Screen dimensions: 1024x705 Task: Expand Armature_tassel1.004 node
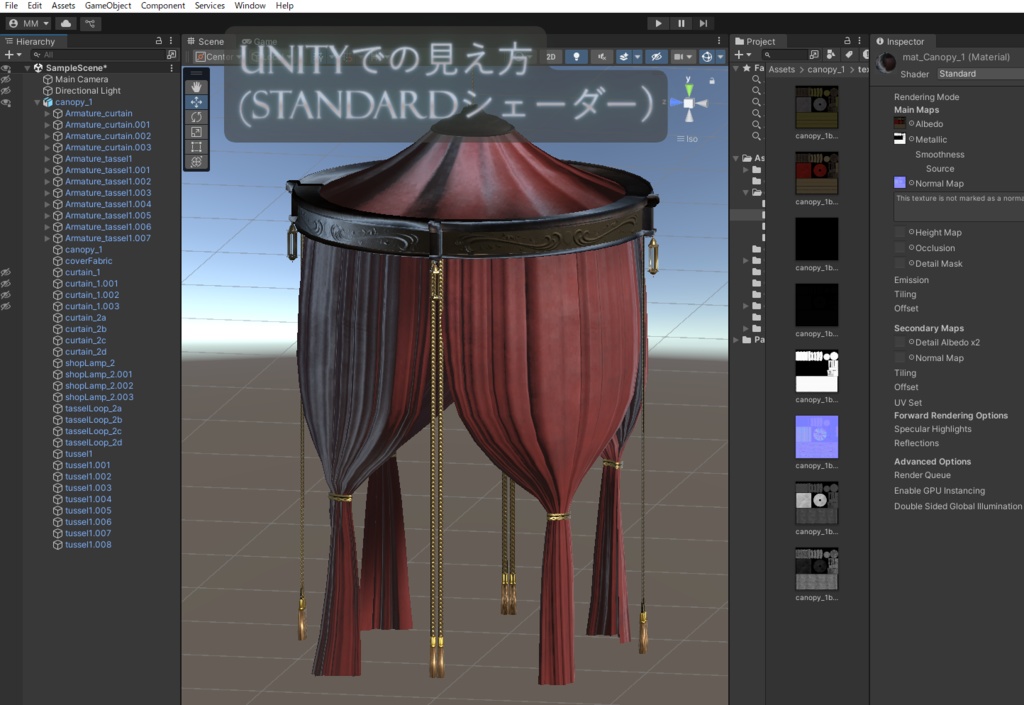[47, 204]
